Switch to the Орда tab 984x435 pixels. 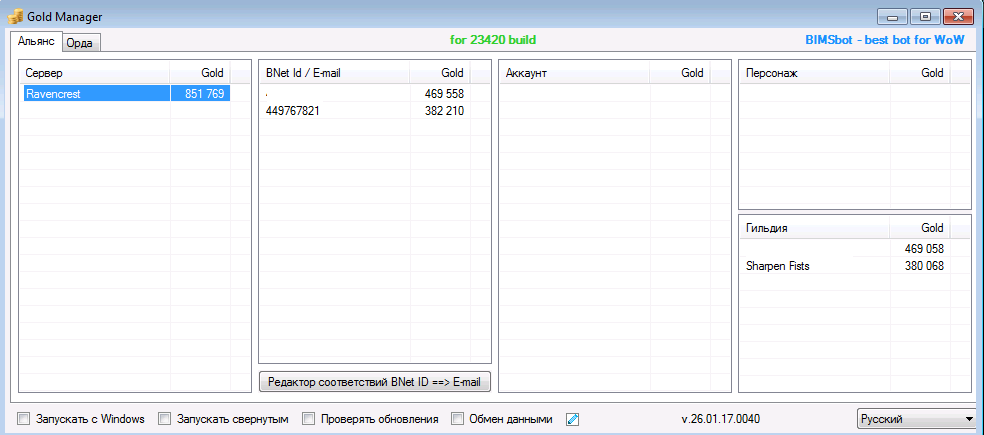point(80,43)
